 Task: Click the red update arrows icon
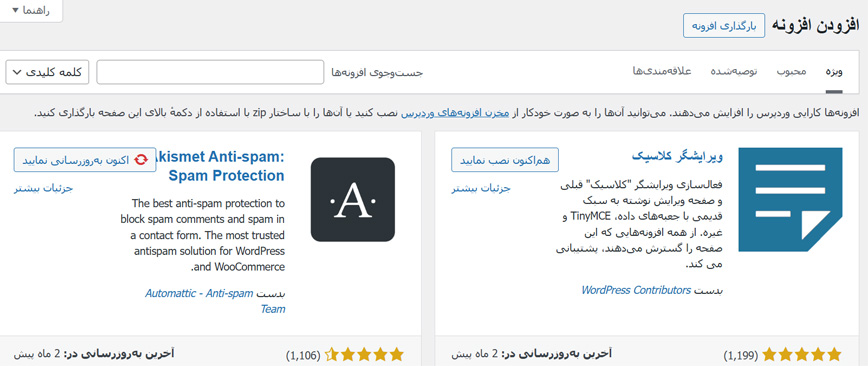pos(141,160)
